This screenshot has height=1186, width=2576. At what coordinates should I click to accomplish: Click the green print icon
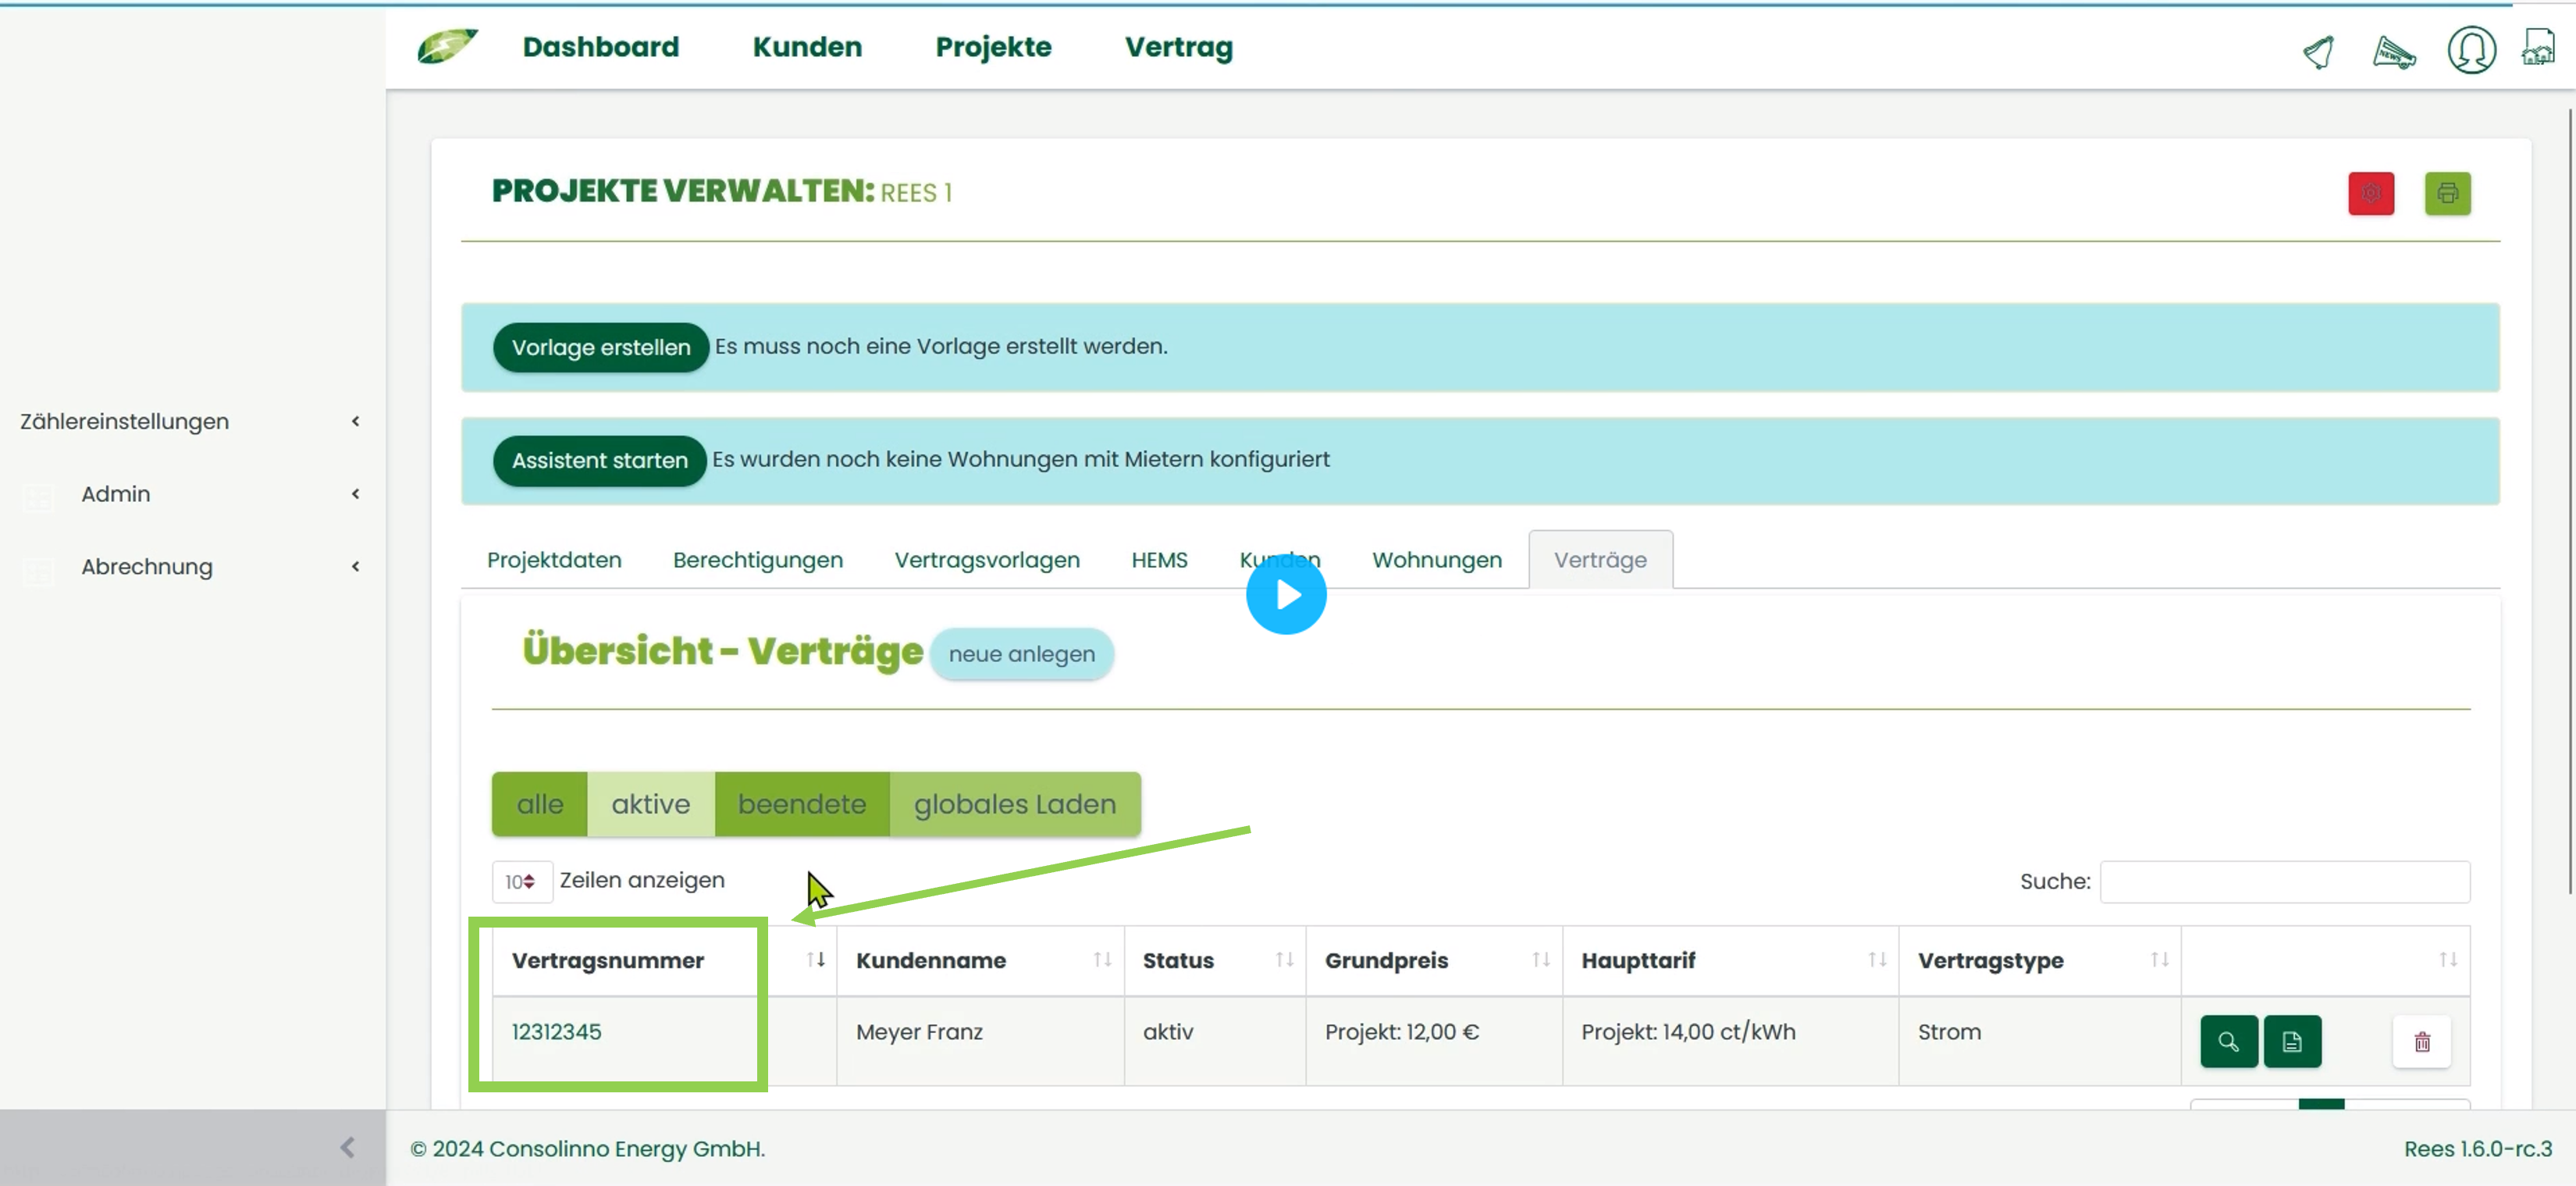[2446, 193]
